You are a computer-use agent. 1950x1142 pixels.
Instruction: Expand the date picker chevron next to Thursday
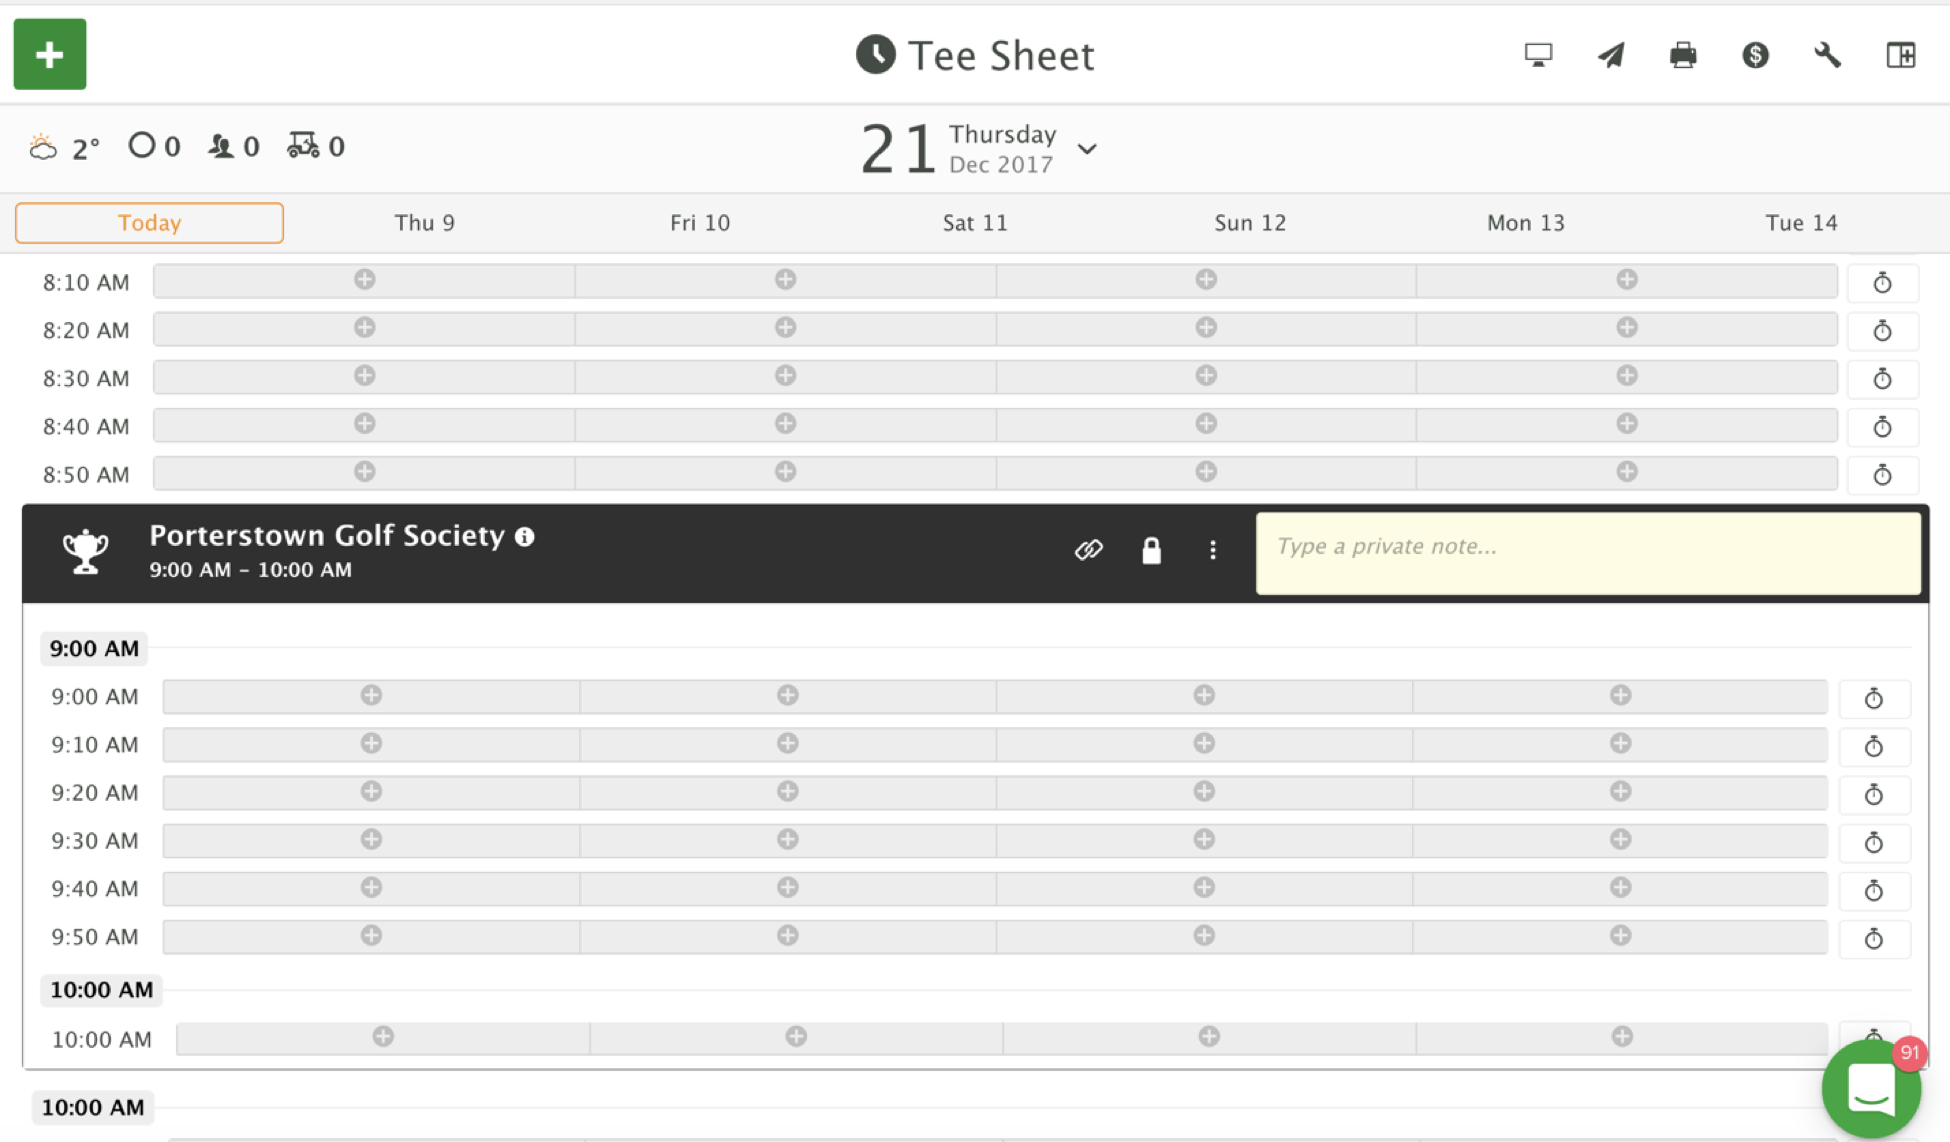pyautogui.click(x=1087, y=149)
